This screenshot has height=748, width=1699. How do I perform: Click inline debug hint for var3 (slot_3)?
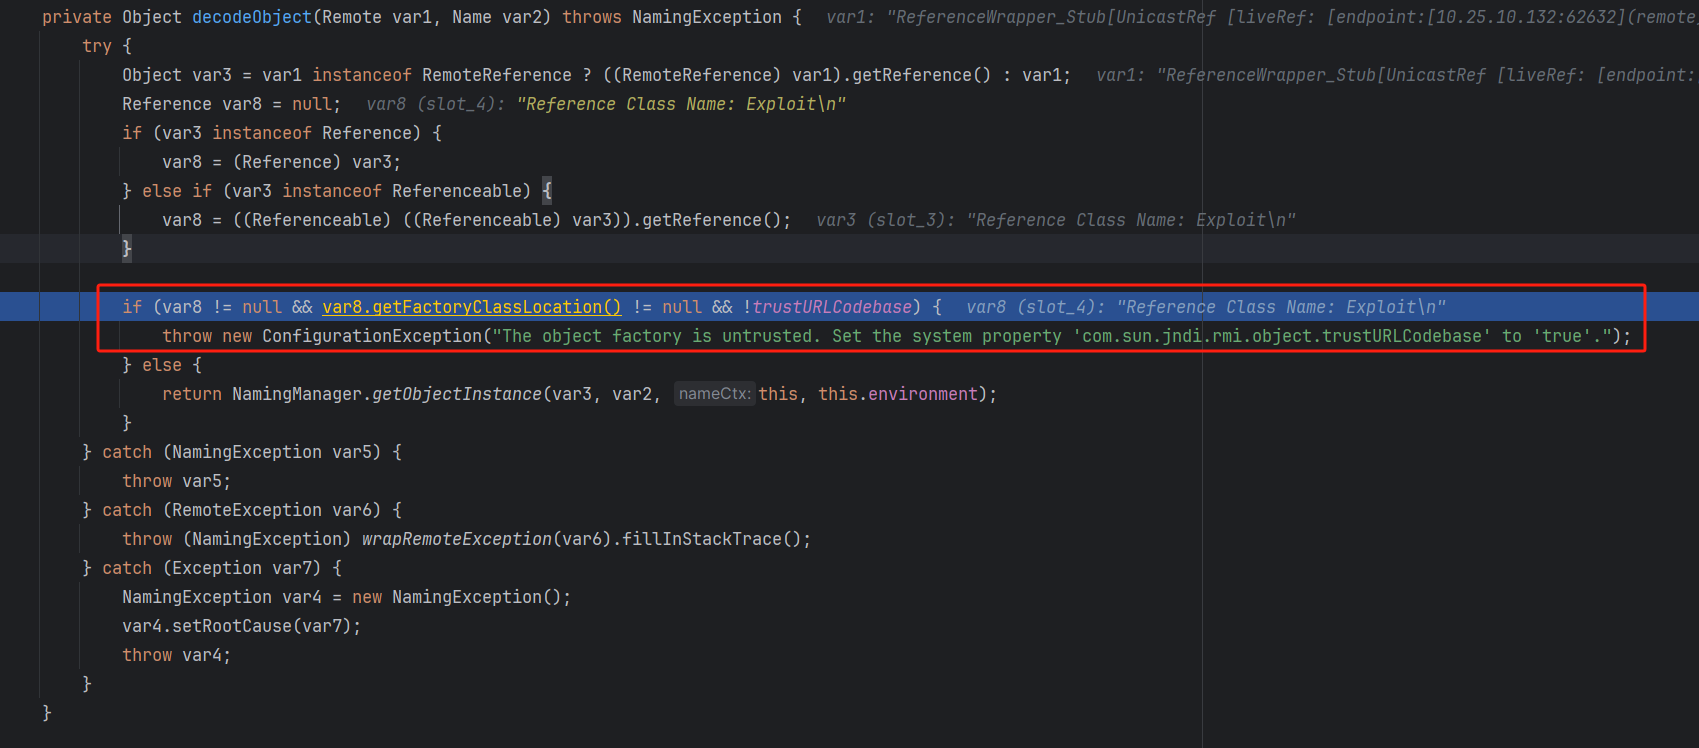[1056, 220]
